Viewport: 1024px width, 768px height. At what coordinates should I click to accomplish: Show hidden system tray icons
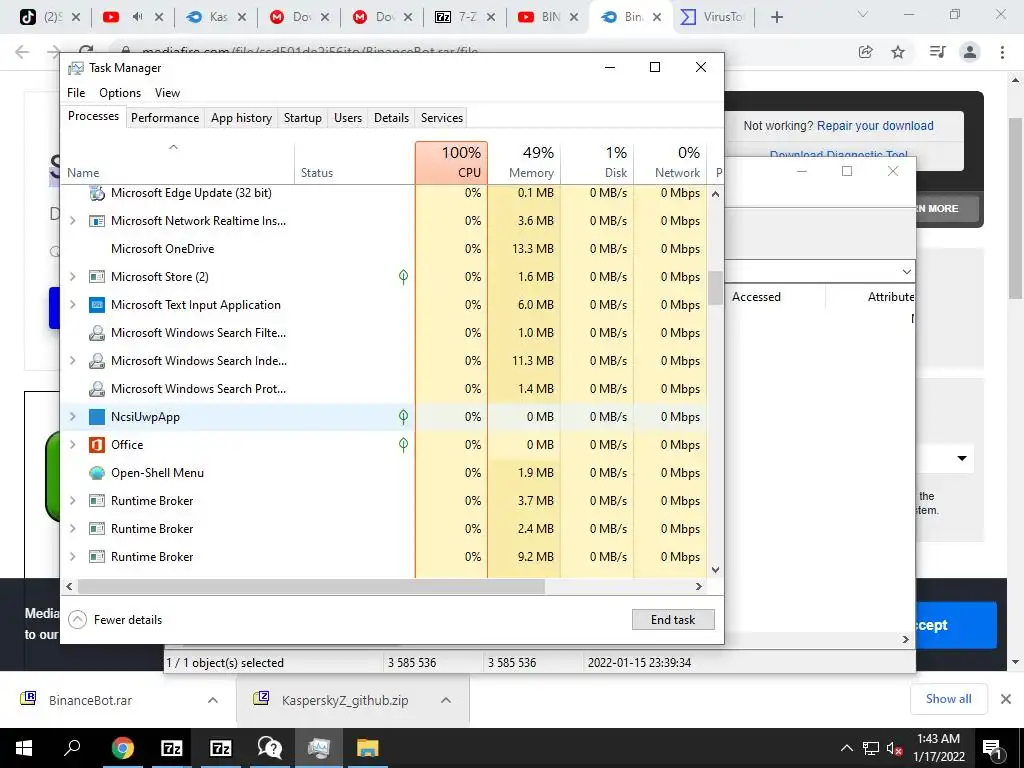(846, 748)
